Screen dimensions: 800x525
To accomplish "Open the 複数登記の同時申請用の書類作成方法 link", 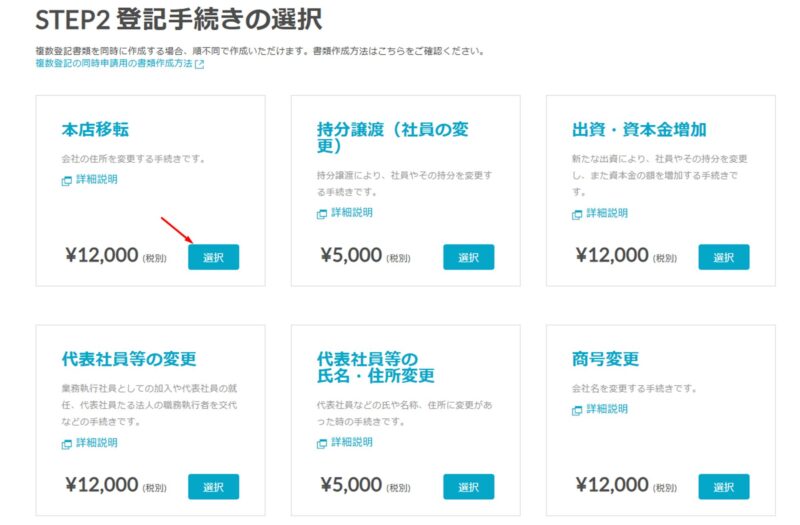I will (x=113, y=64).
